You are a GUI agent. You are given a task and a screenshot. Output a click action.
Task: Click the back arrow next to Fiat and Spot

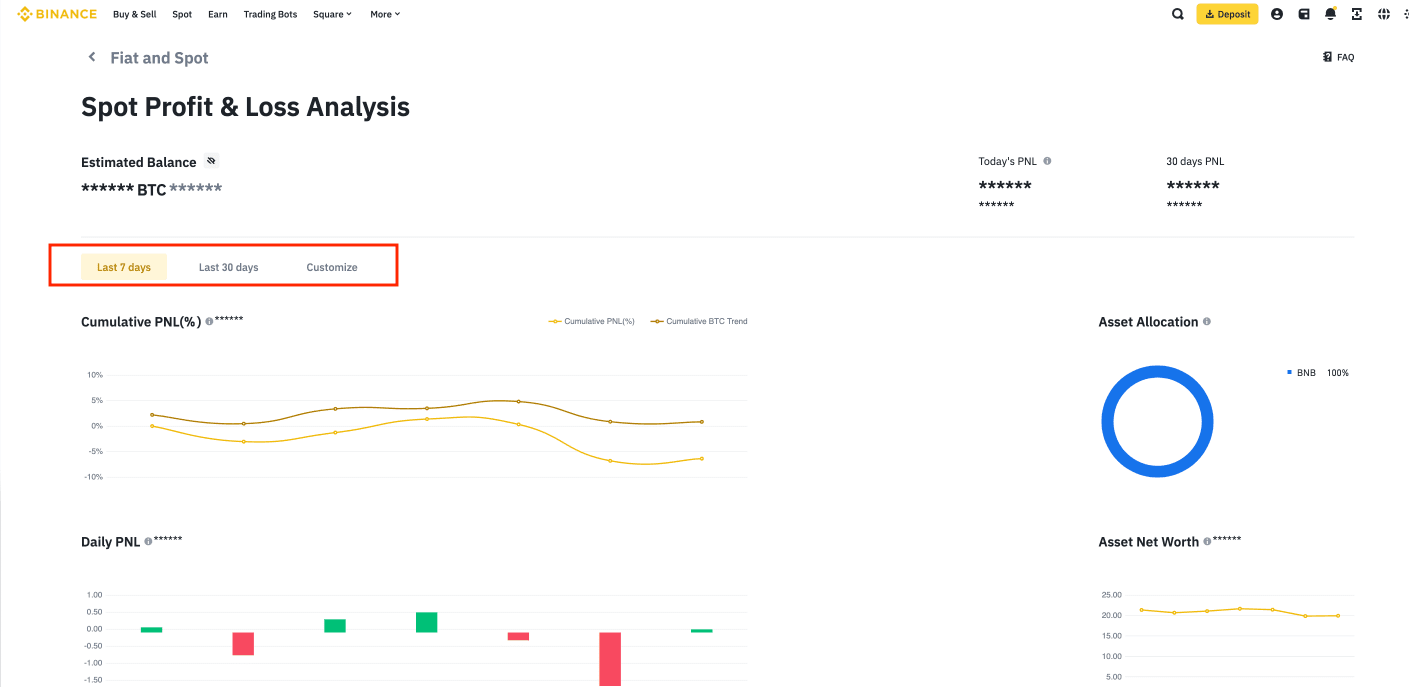[x=91, y=57]
